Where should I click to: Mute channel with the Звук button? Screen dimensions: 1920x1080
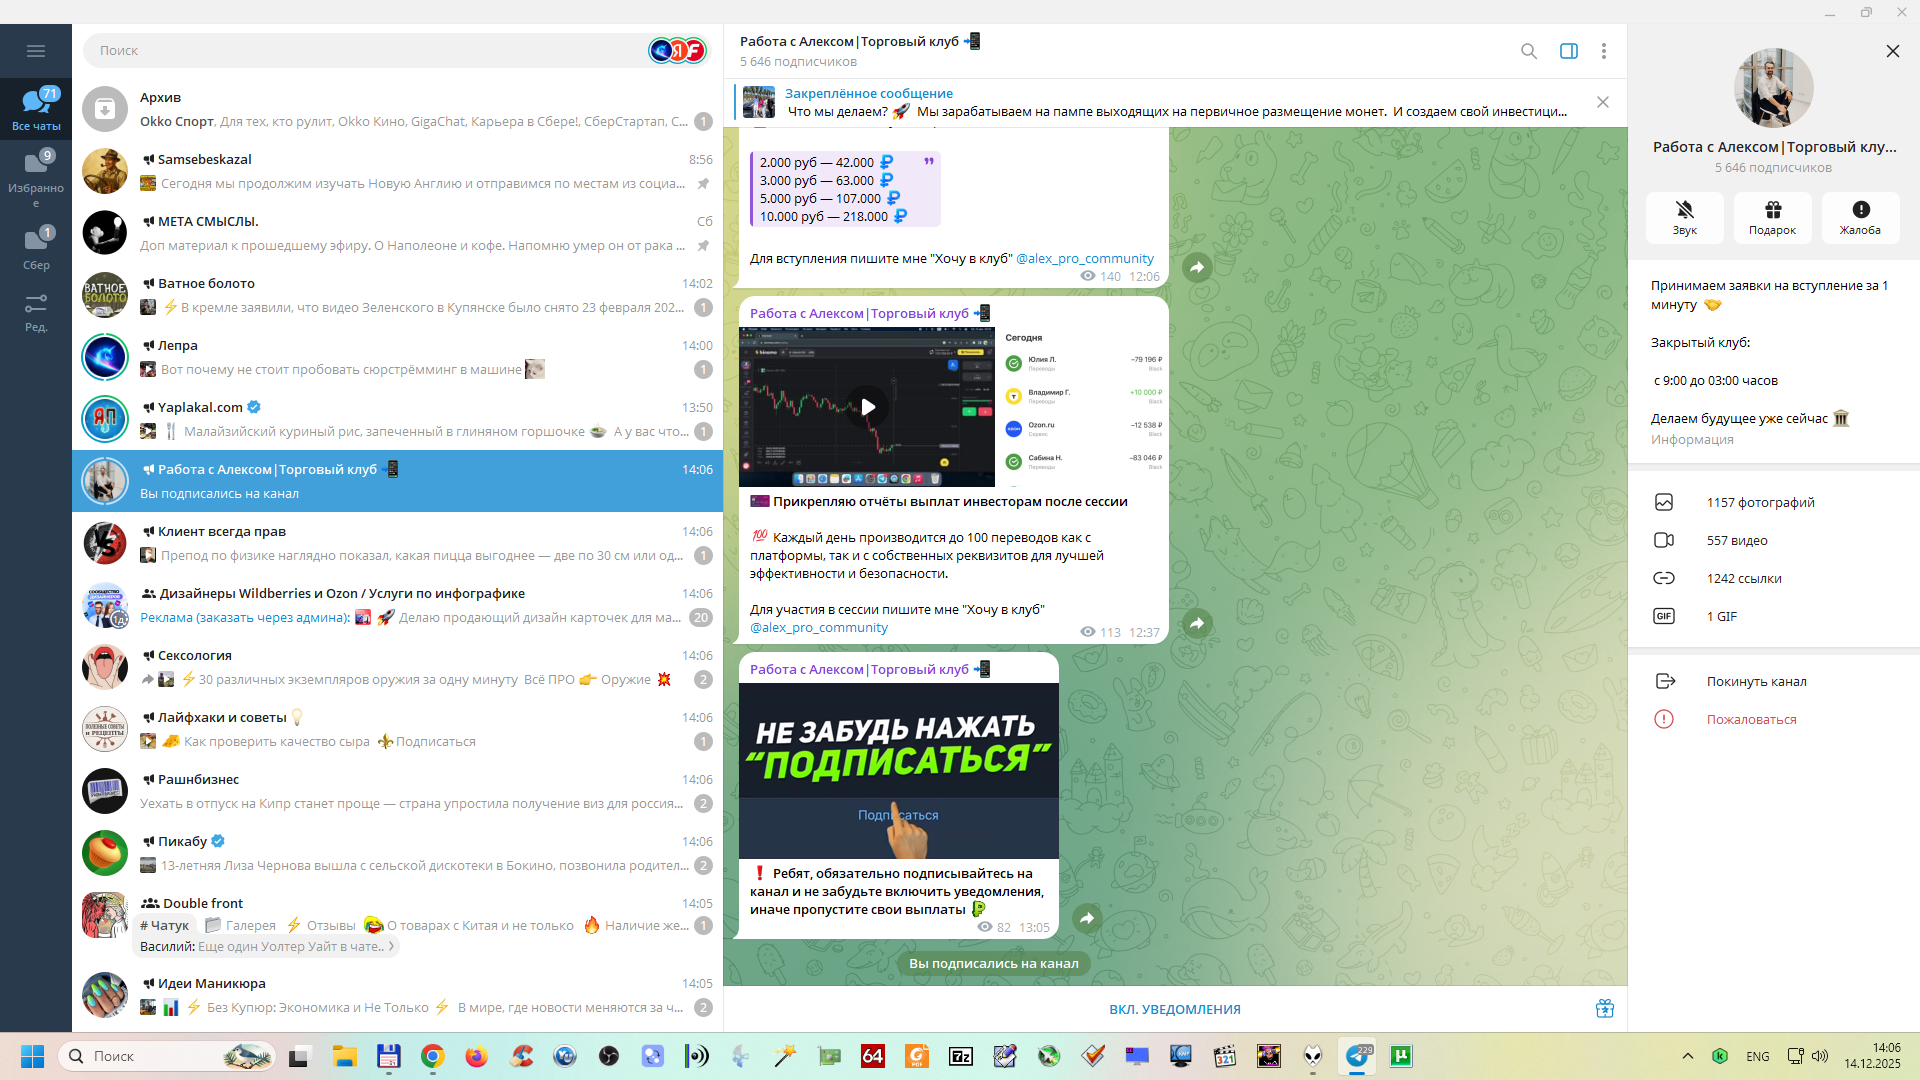(x=1684, y=217)
